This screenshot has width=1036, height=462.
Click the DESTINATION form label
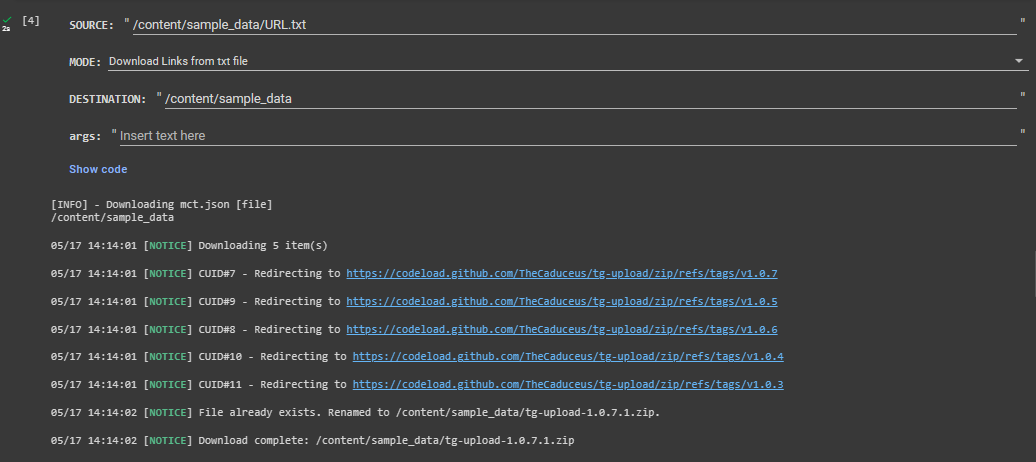[108, 99]
